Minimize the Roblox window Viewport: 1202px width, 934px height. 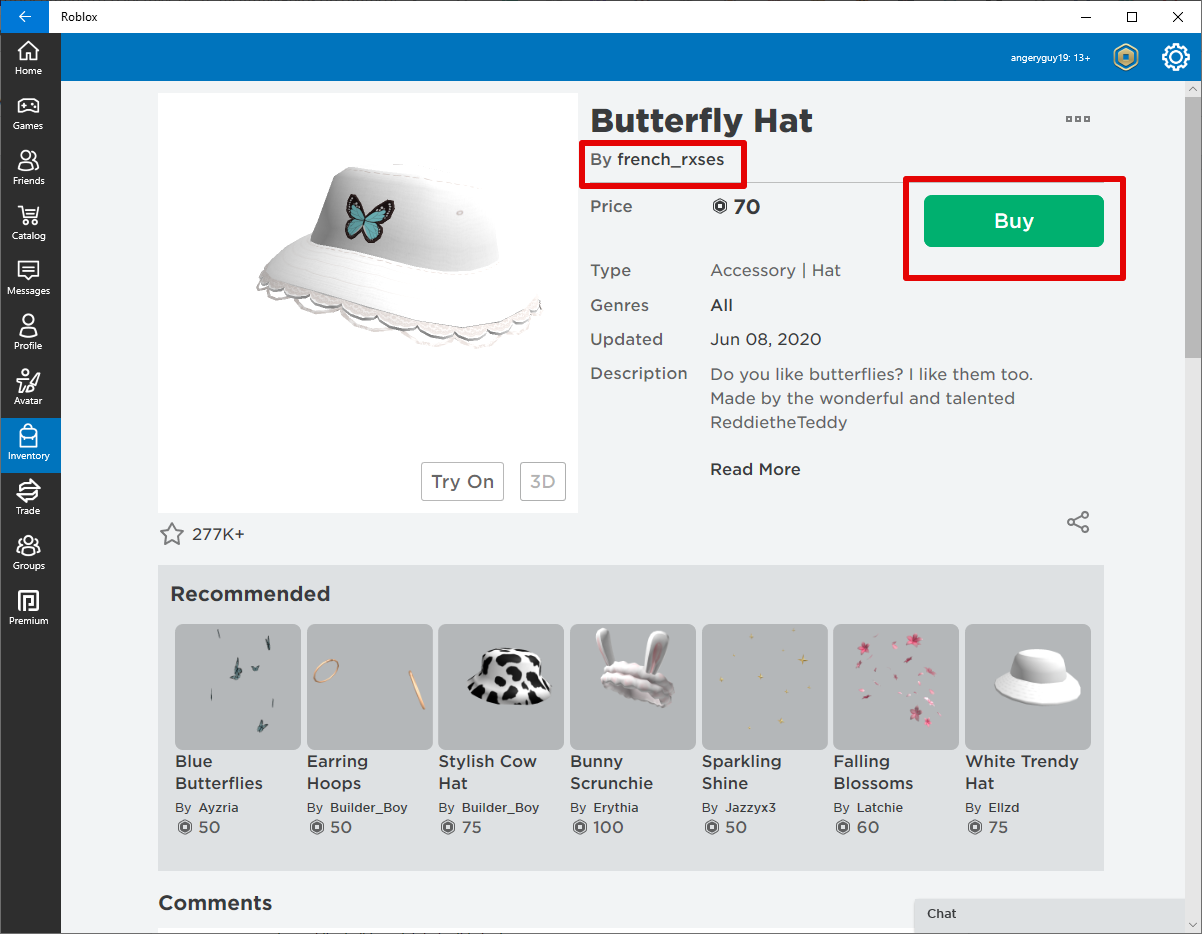[1086, 16]
